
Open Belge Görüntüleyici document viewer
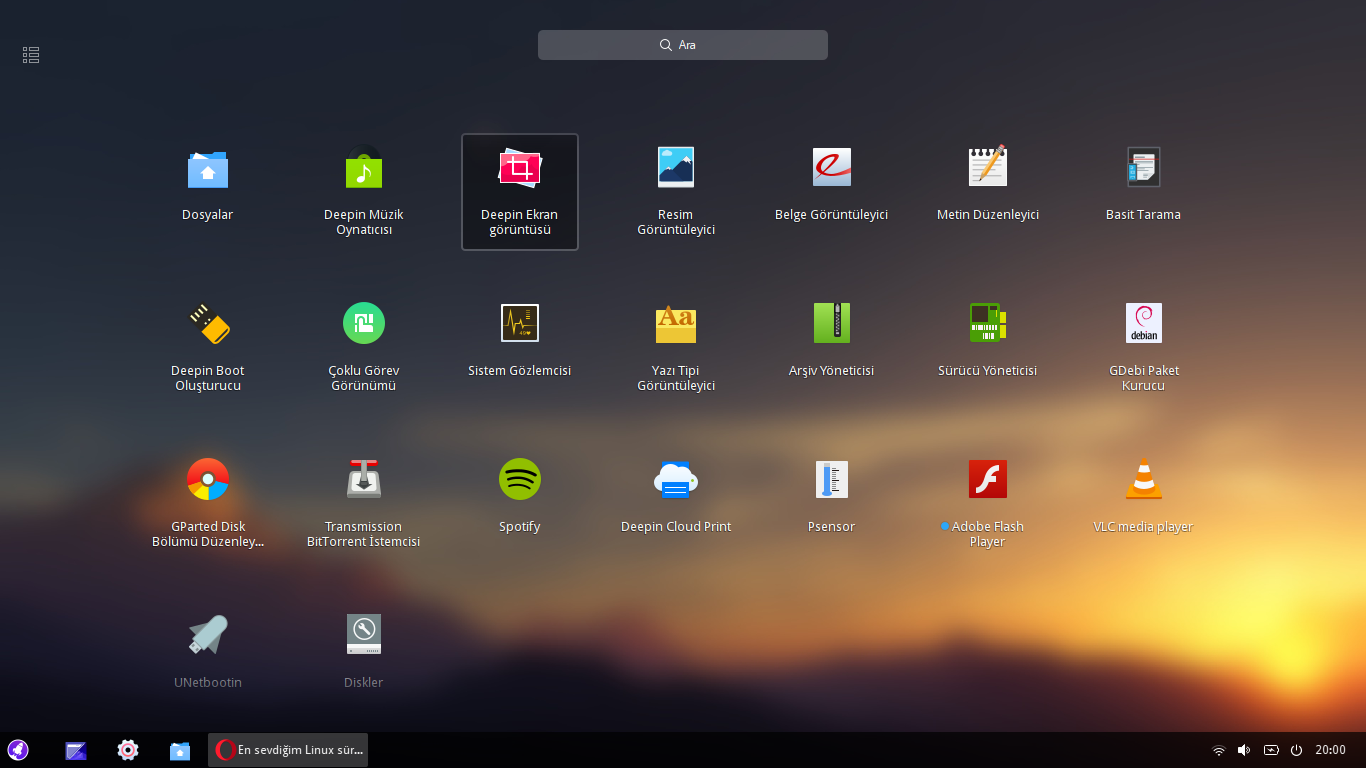(x=832, y=168)
